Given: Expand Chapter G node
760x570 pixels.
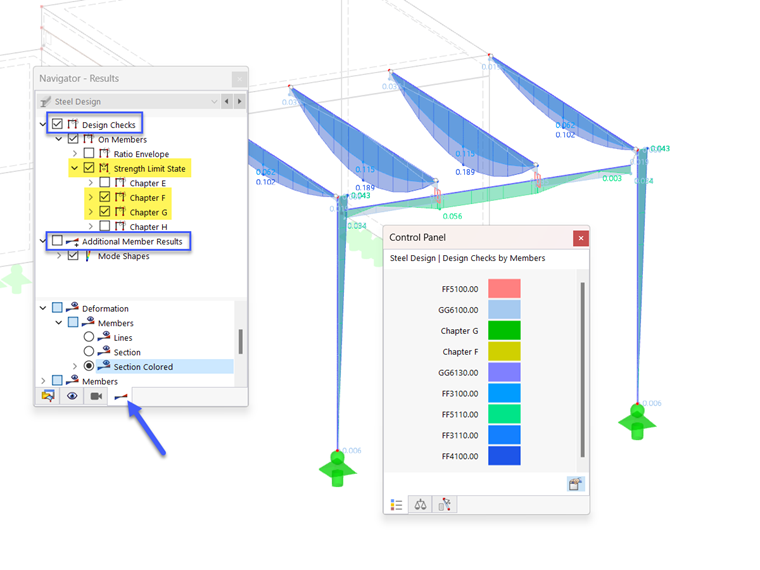Looking at the screenshot, I should (91, 212).
